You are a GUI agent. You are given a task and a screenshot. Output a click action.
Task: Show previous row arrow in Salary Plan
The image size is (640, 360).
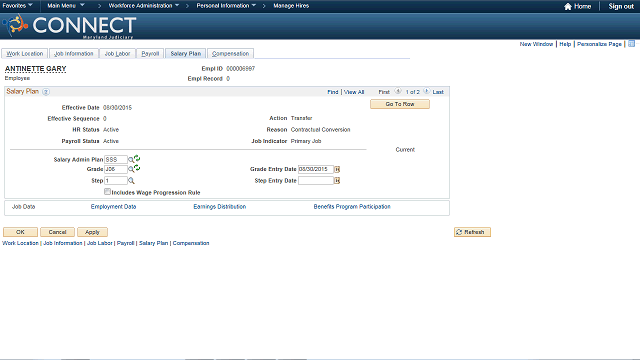398,91
